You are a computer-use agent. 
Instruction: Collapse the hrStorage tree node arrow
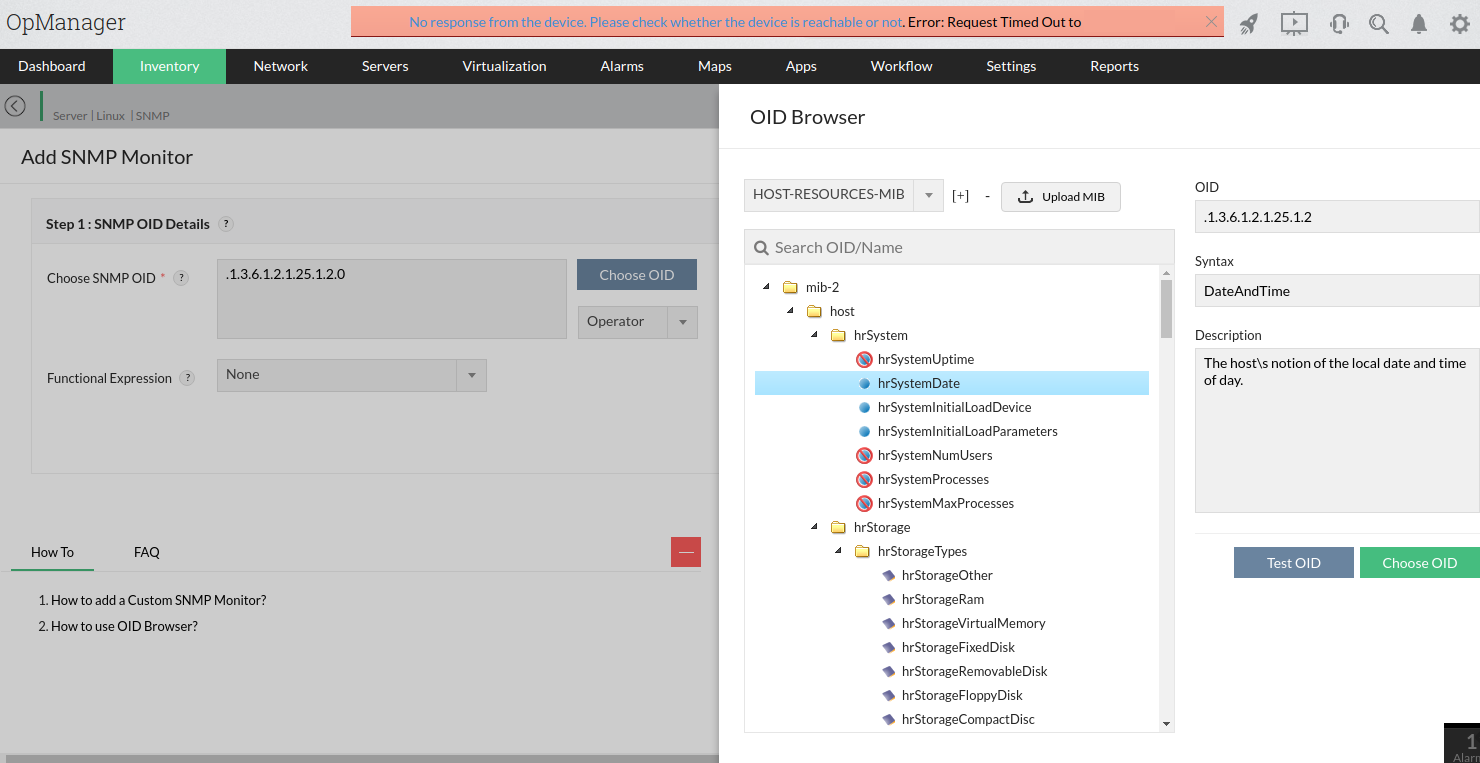click(815, 527)
